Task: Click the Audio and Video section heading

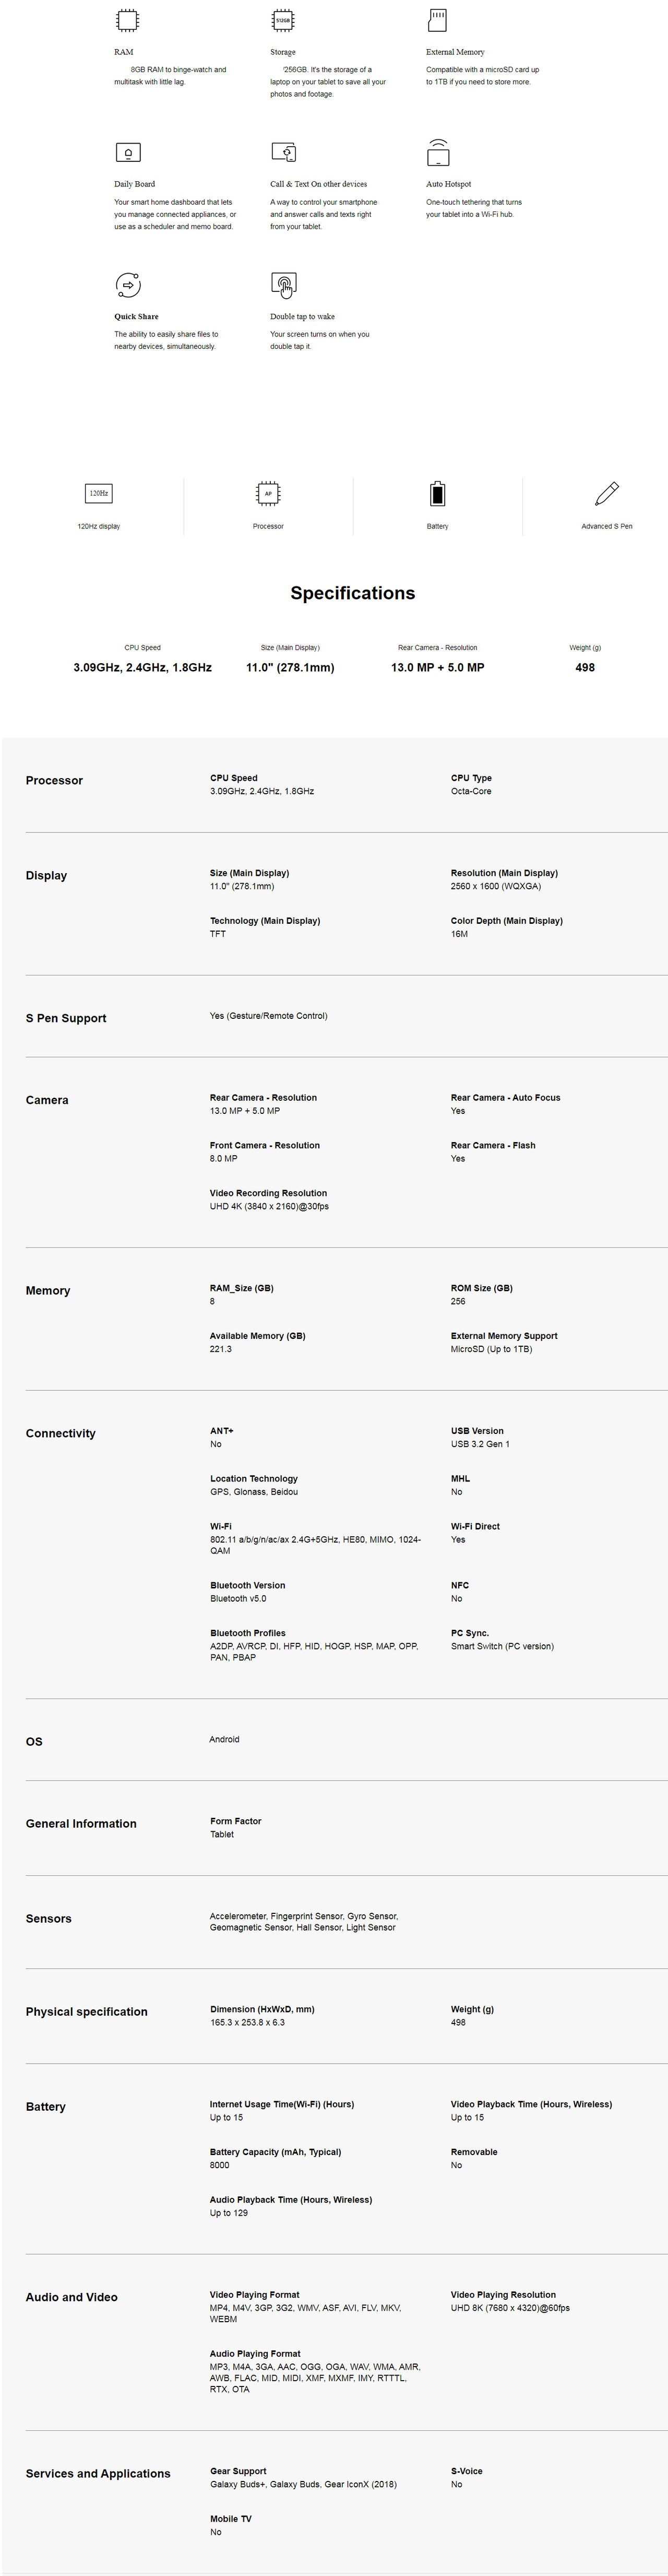Action: coord(72,2297)
